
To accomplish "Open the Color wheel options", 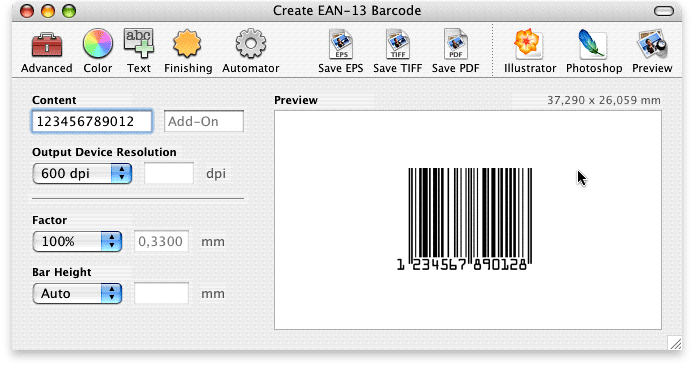I will coord(98,51).
